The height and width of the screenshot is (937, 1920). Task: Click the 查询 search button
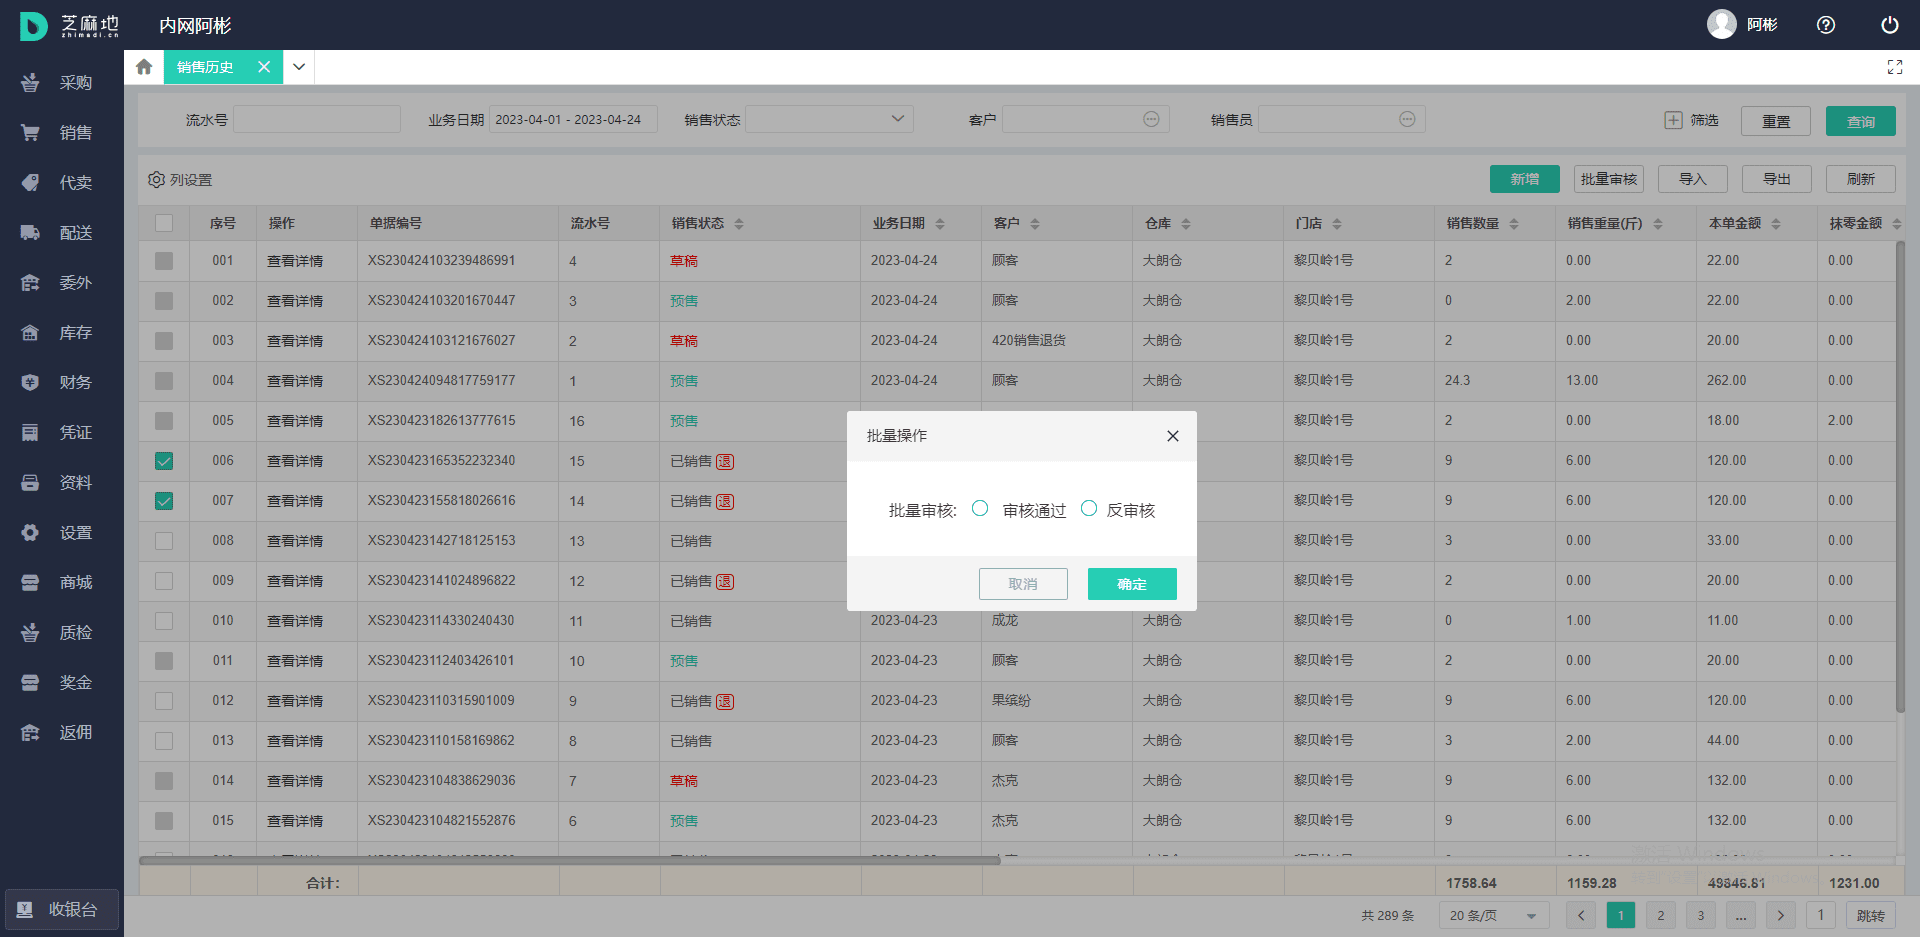tap(1861, 121)
